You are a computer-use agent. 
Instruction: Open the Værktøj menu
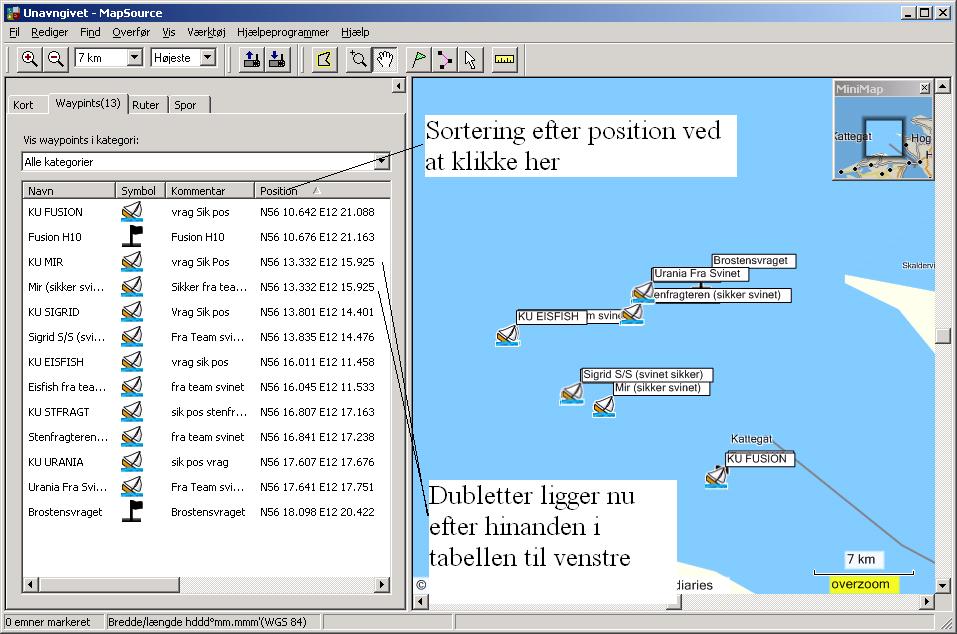coord(206,32)
